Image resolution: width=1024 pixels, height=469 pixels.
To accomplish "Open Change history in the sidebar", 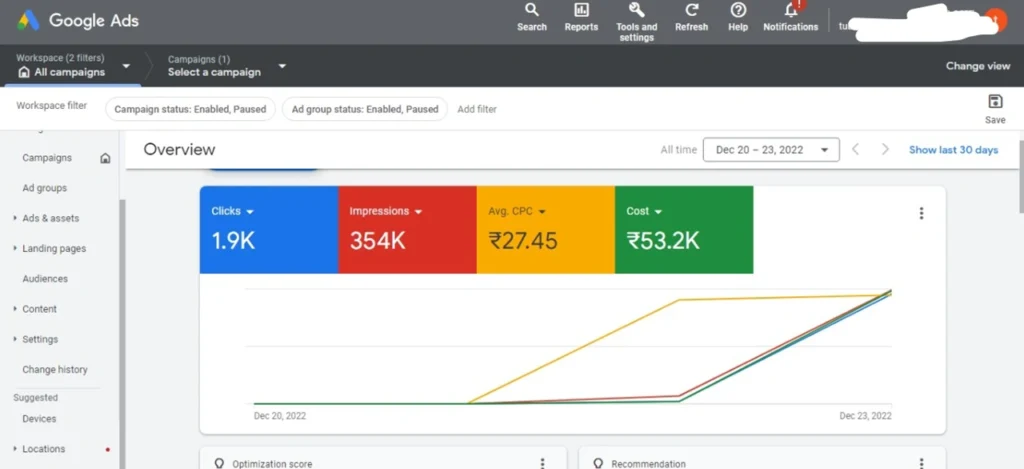I will pyautogui.click(x=55, y=370).
